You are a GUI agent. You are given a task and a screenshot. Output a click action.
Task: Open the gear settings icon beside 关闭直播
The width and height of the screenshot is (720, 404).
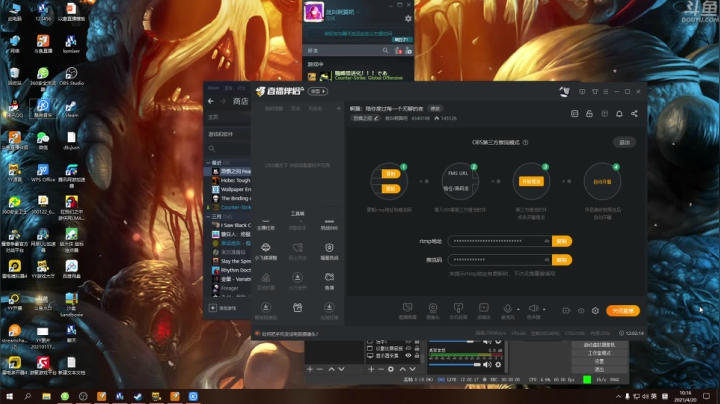(x=596, y=311)
